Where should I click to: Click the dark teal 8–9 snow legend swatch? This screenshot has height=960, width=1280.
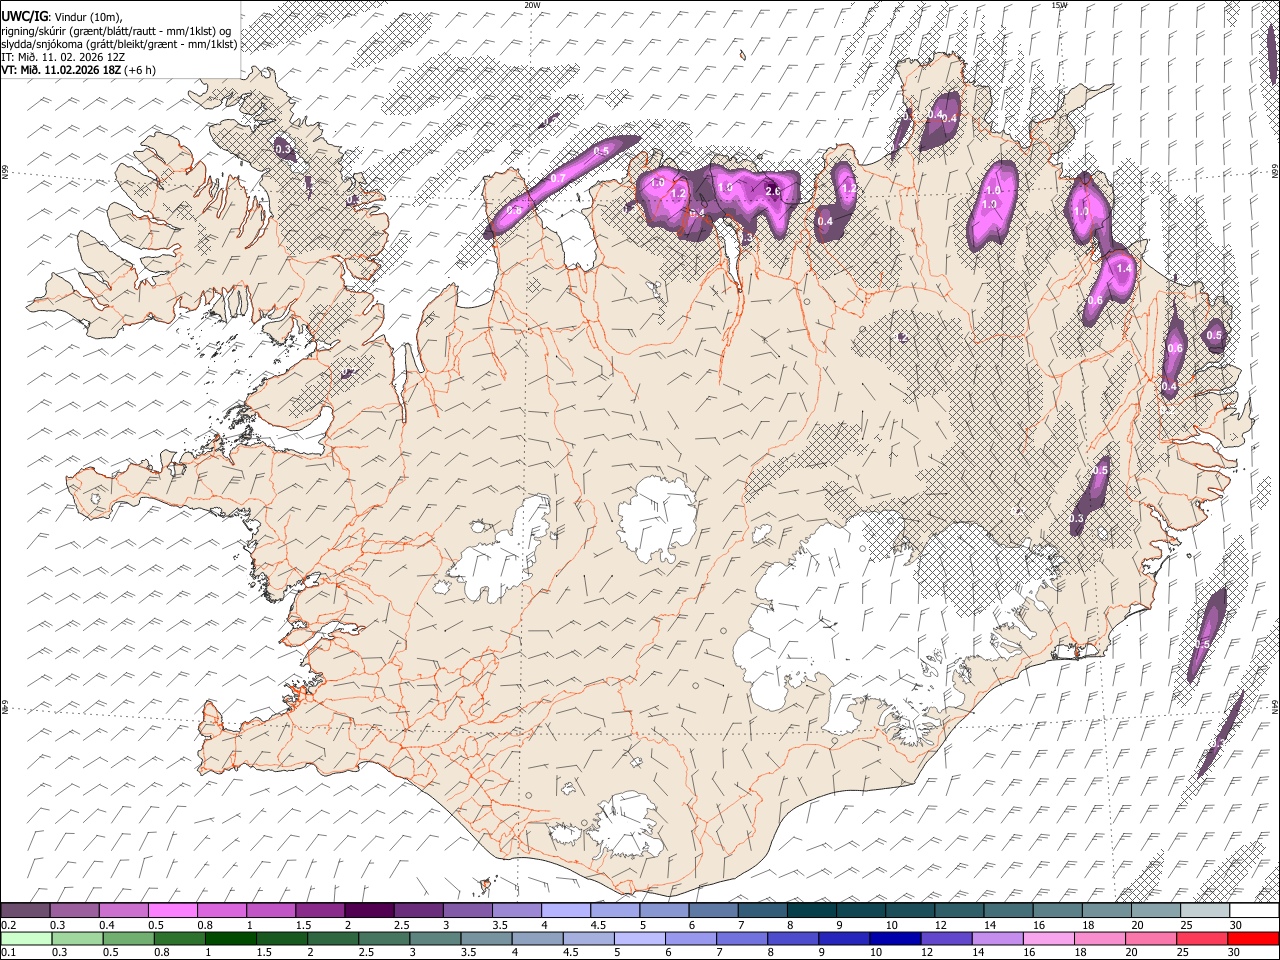pos(811,911)
